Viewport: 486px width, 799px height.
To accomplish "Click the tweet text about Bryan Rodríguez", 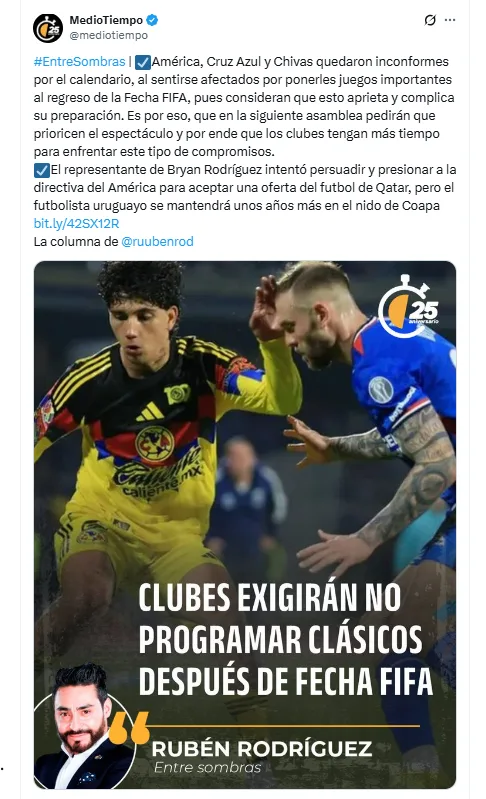I will [x=245, y=188].
